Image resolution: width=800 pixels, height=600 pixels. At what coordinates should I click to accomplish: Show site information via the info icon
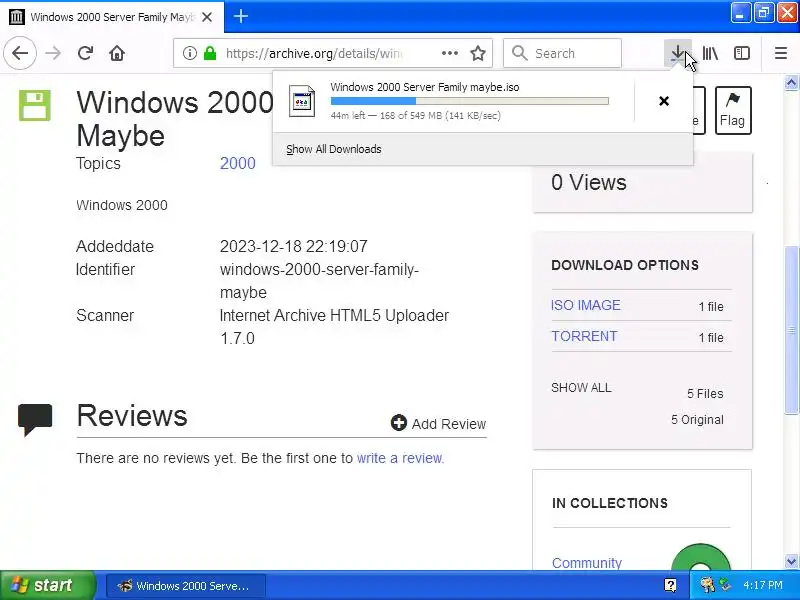click(x=189, y=53)
